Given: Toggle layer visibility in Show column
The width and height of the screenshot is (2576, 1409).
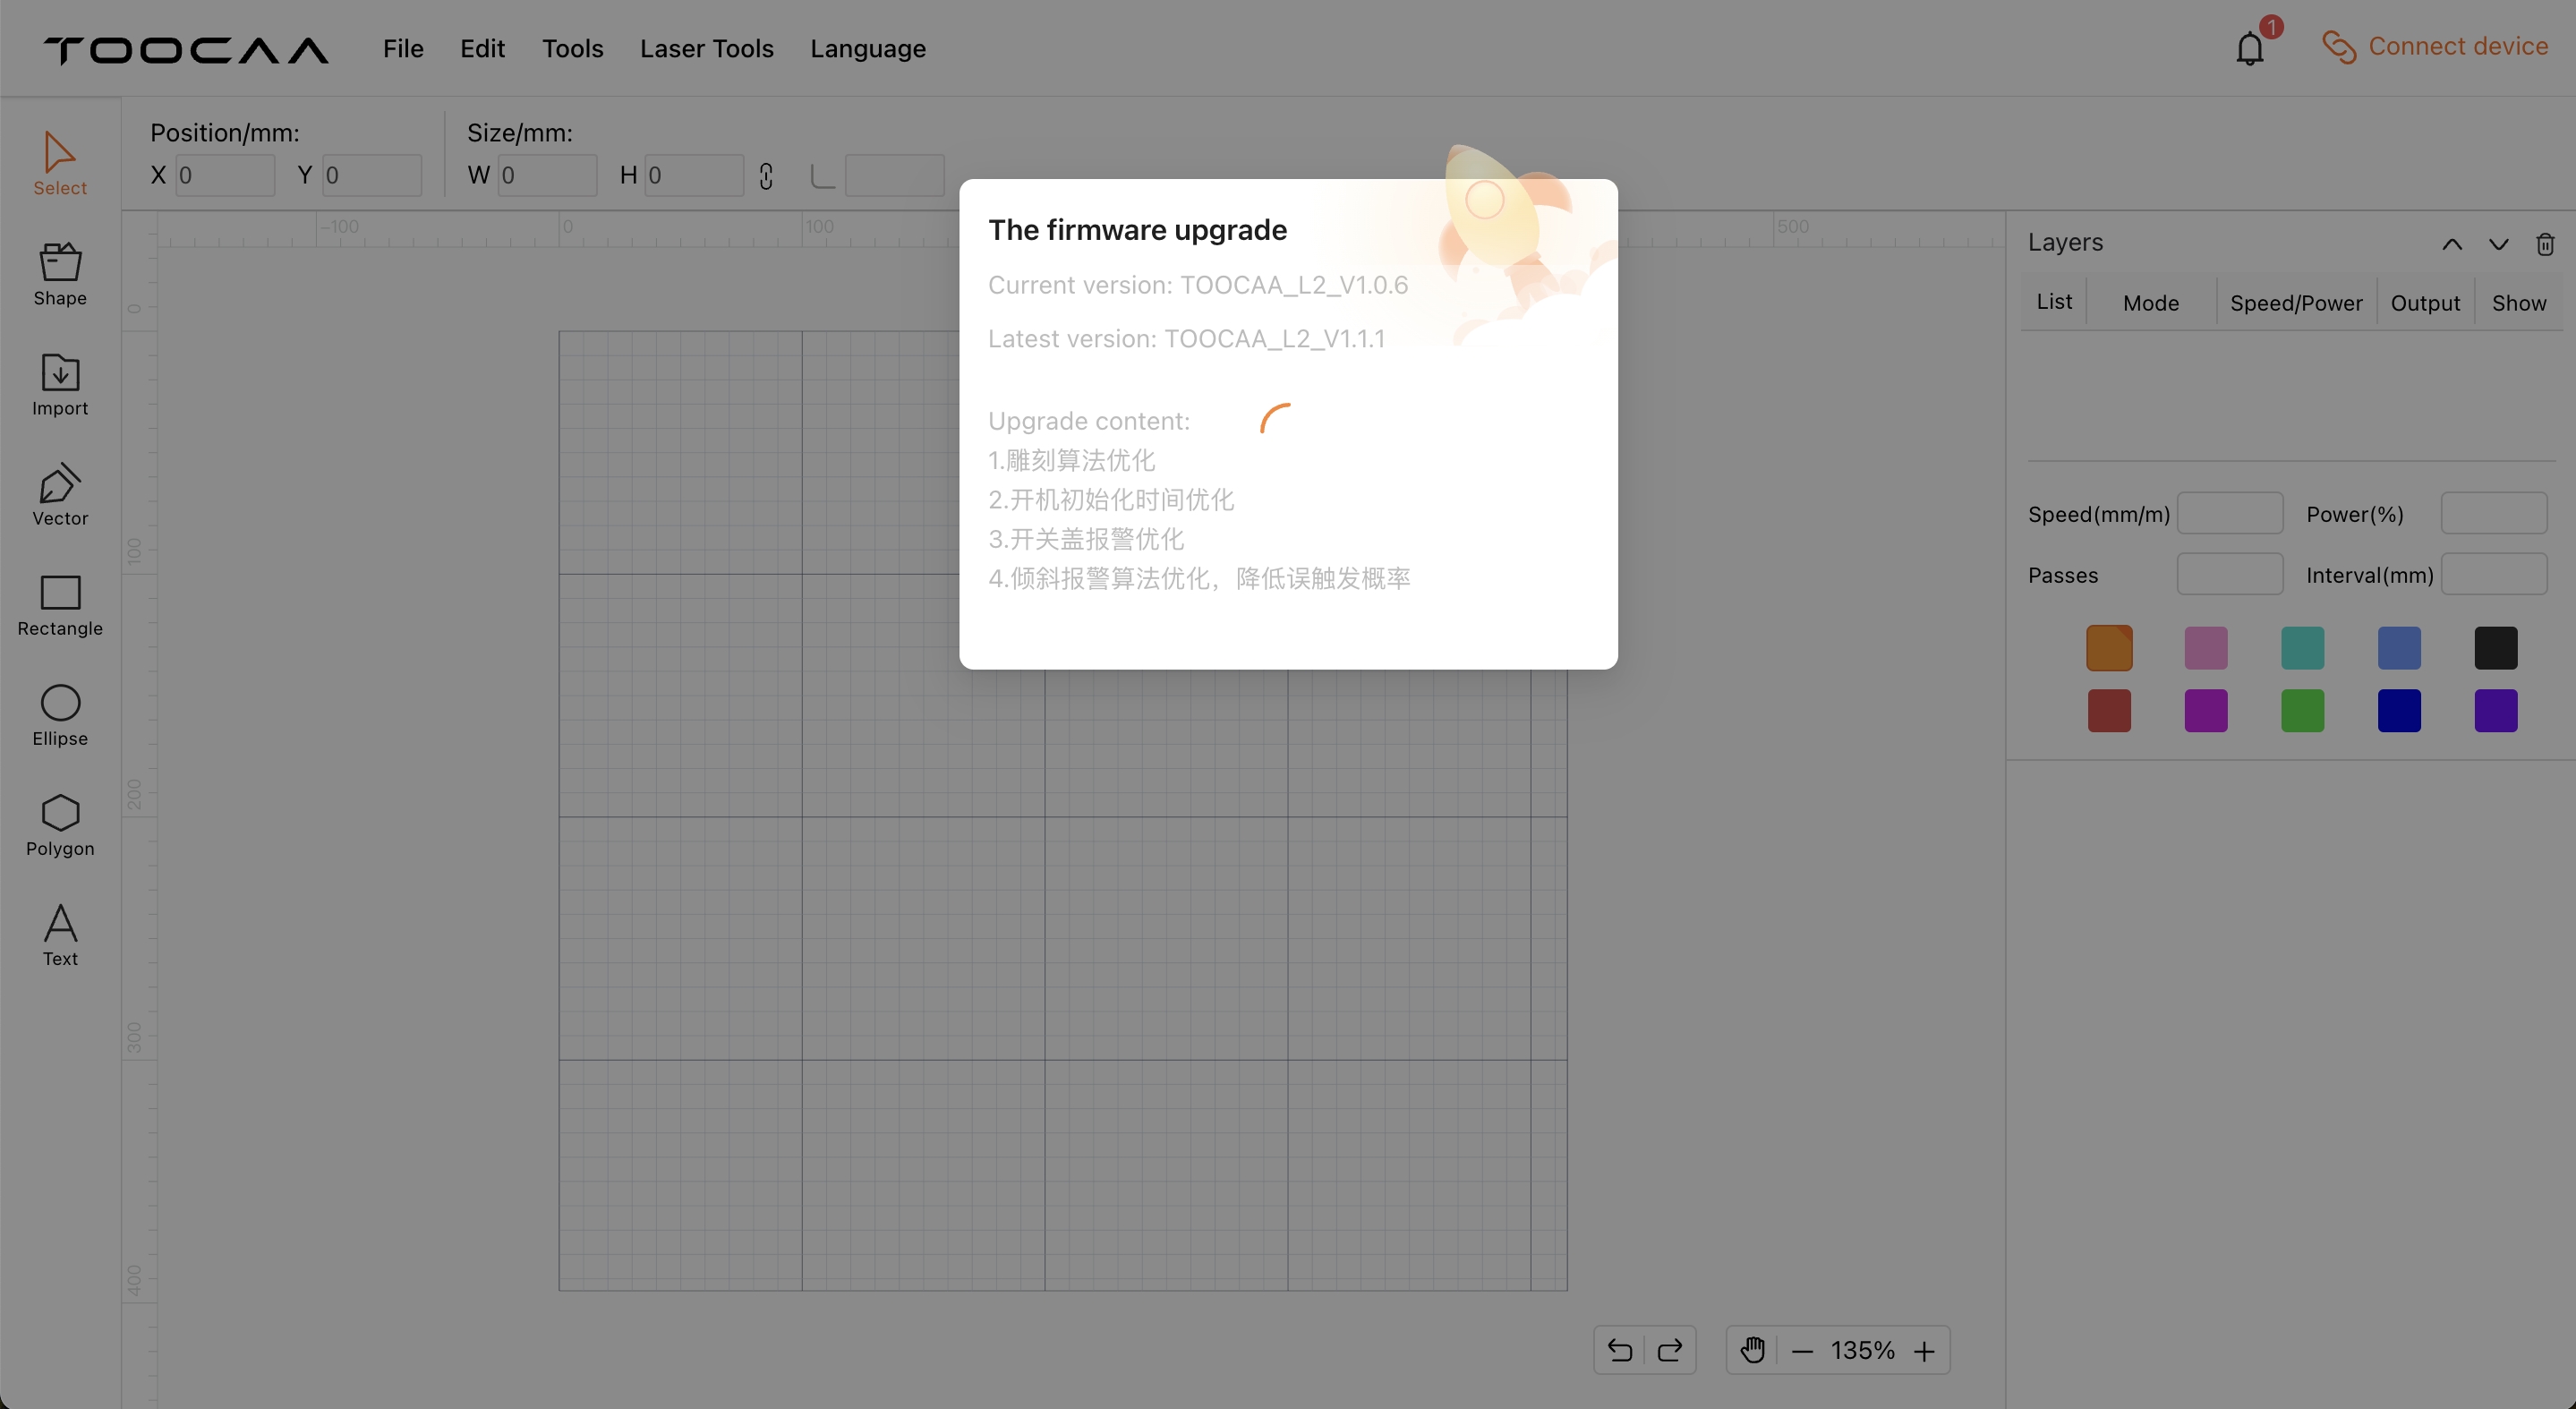Looking at the screenshot, I should click(2519, 300).
